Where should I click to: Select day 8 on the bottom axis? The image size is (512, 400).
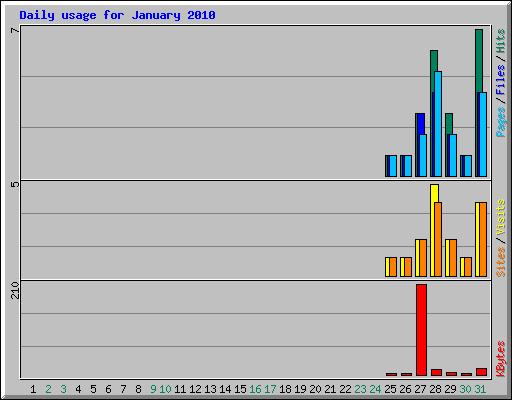click(138, 389)
